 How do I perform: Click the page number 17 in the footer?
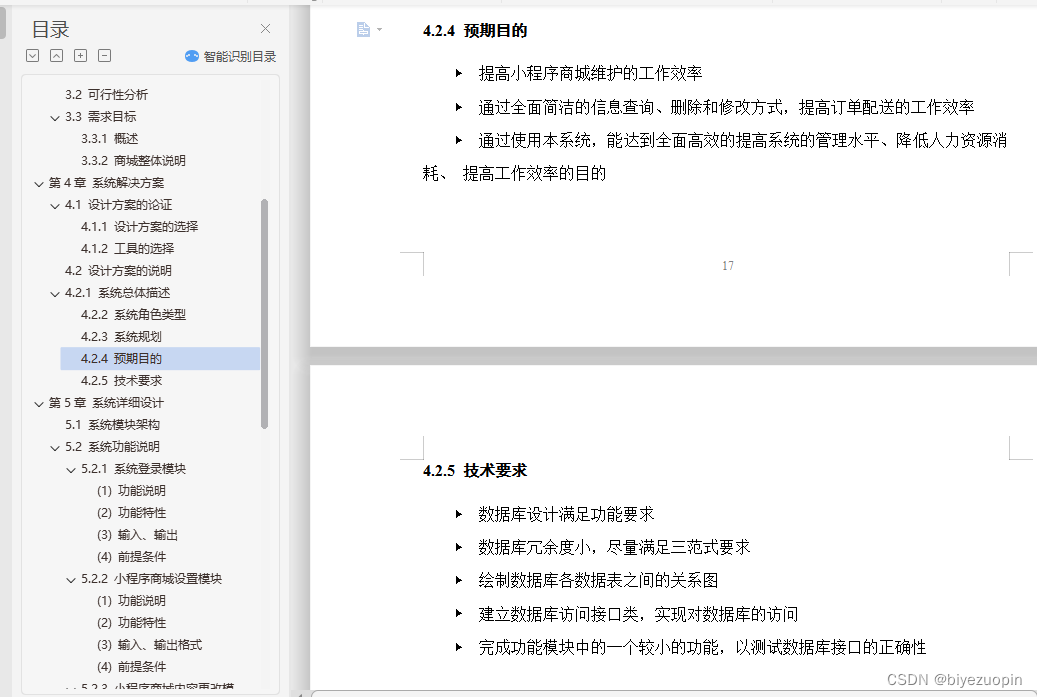727,266
